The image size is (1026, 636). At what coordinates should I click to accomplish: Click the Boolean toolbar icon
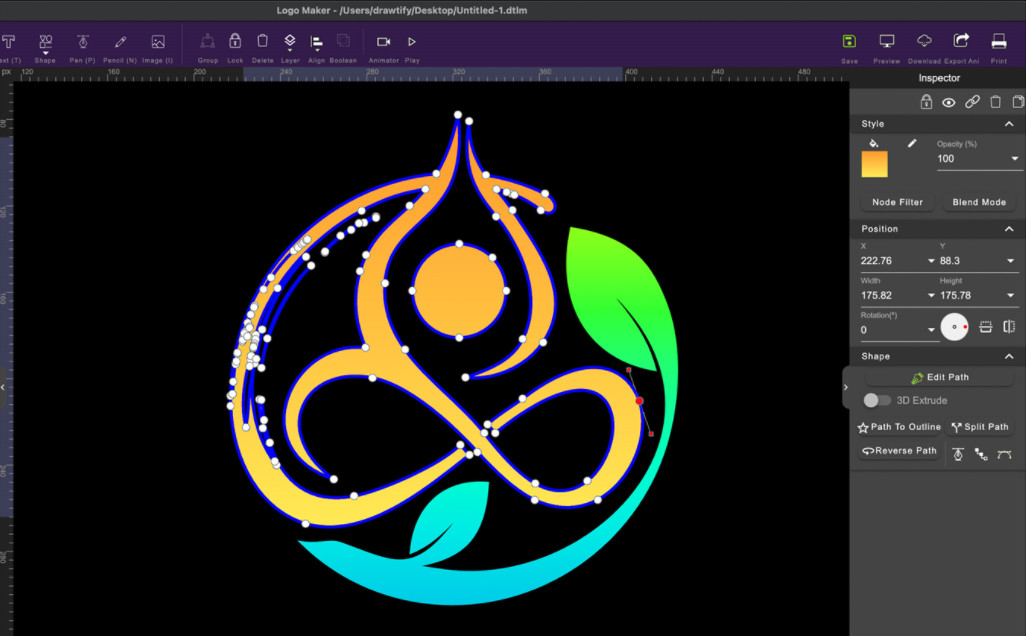click(343, 41)
